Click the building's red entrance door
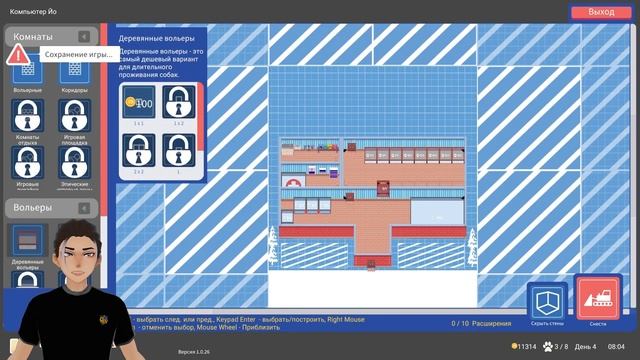The height and width of the screenshot is (360, 640). click(371, 264)
